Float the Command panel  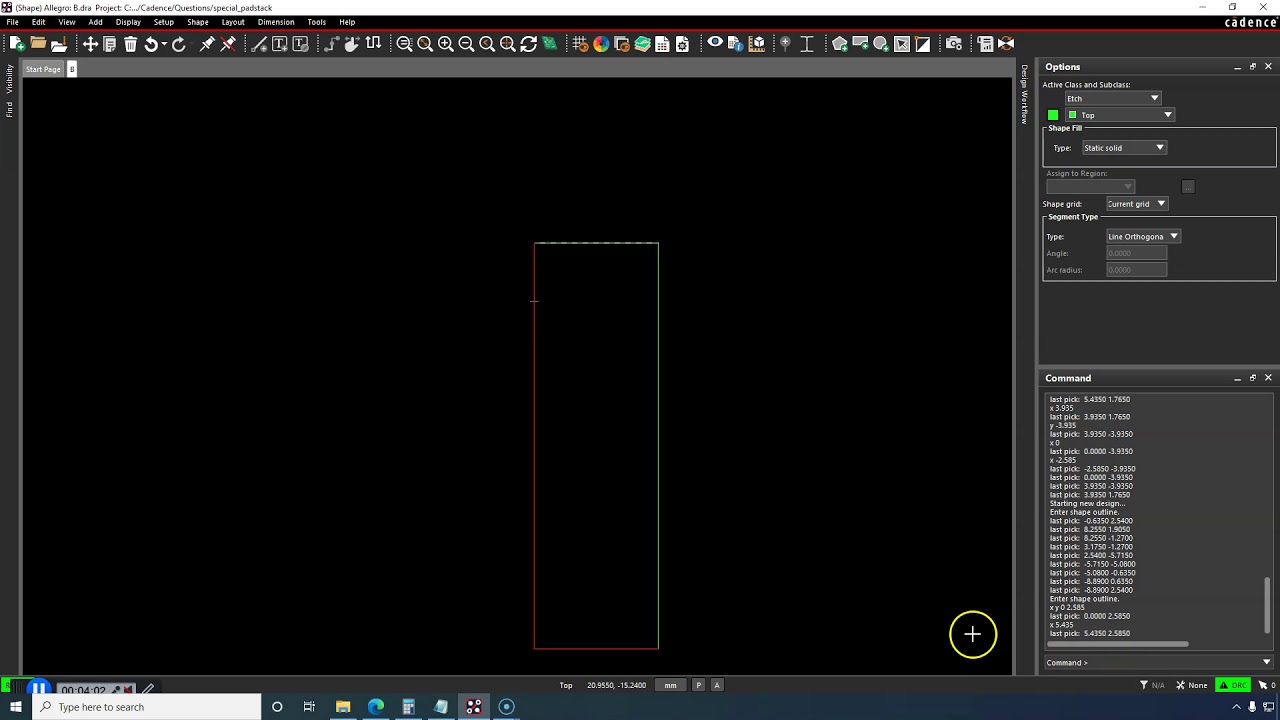click(x=1253, y=378)
